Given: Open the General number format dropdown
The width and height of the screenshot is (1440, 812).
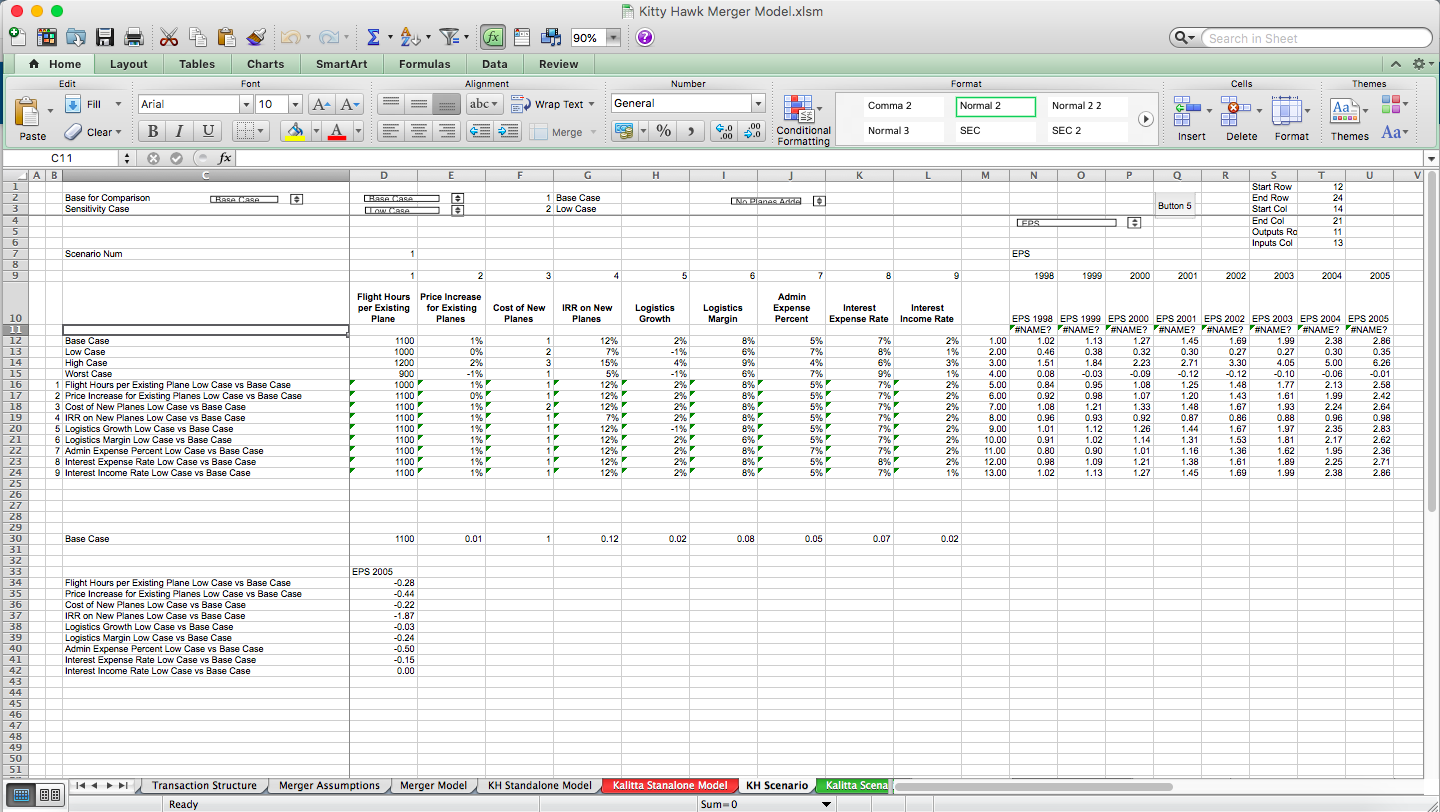Looking at the screenshot, I should [757, 102].
